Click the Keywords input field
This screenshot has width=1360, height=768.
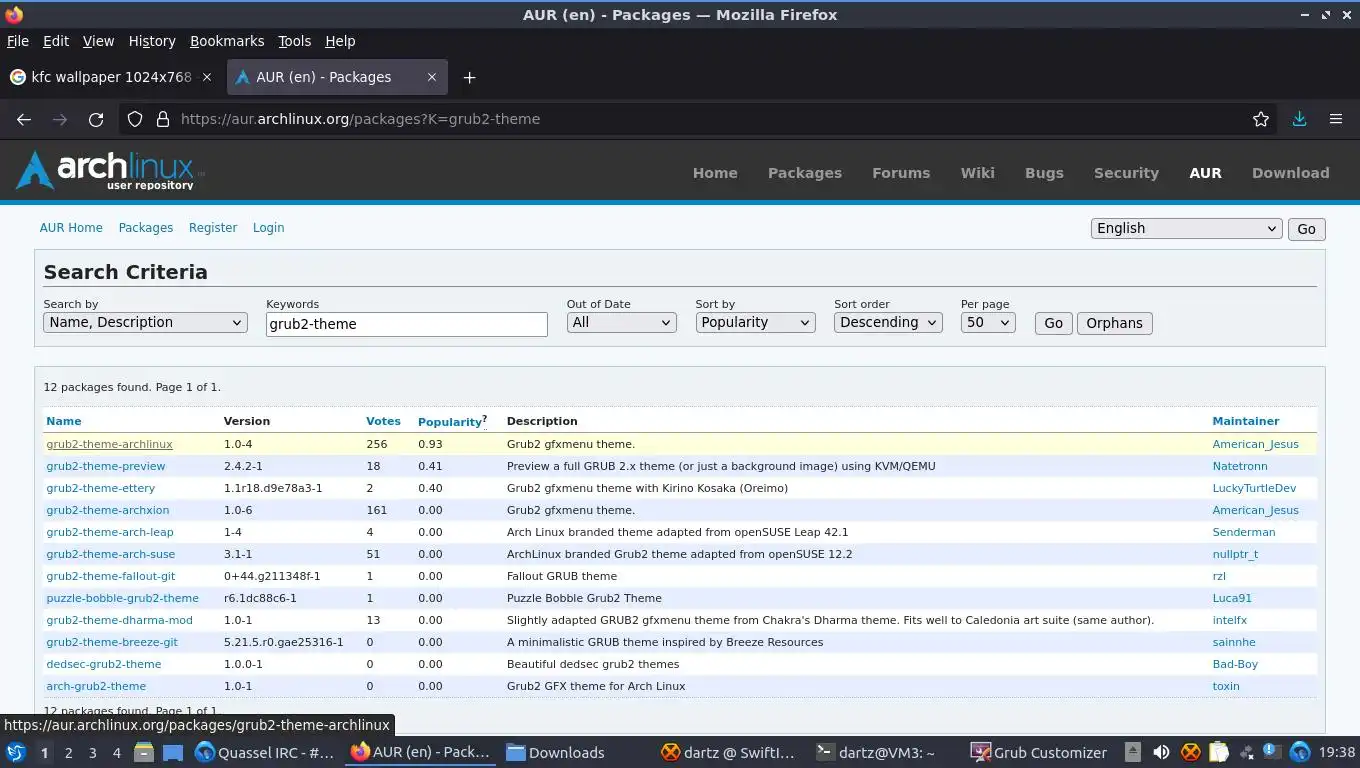[407, 324]
